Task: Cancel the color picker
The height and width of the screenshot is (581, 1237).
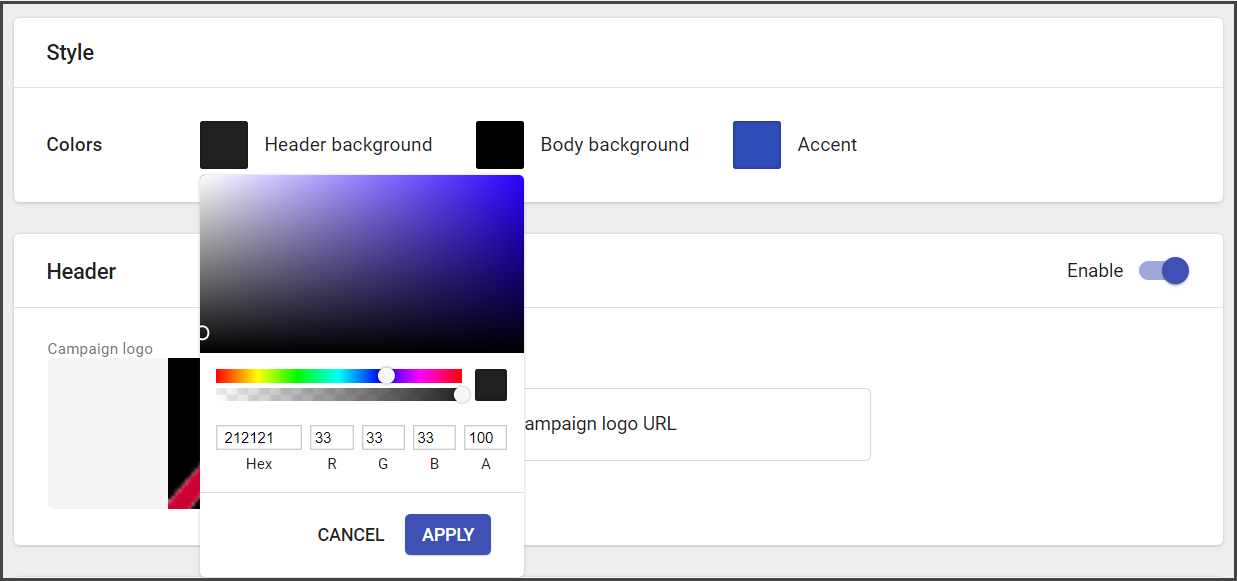Action: coord(351,535)
